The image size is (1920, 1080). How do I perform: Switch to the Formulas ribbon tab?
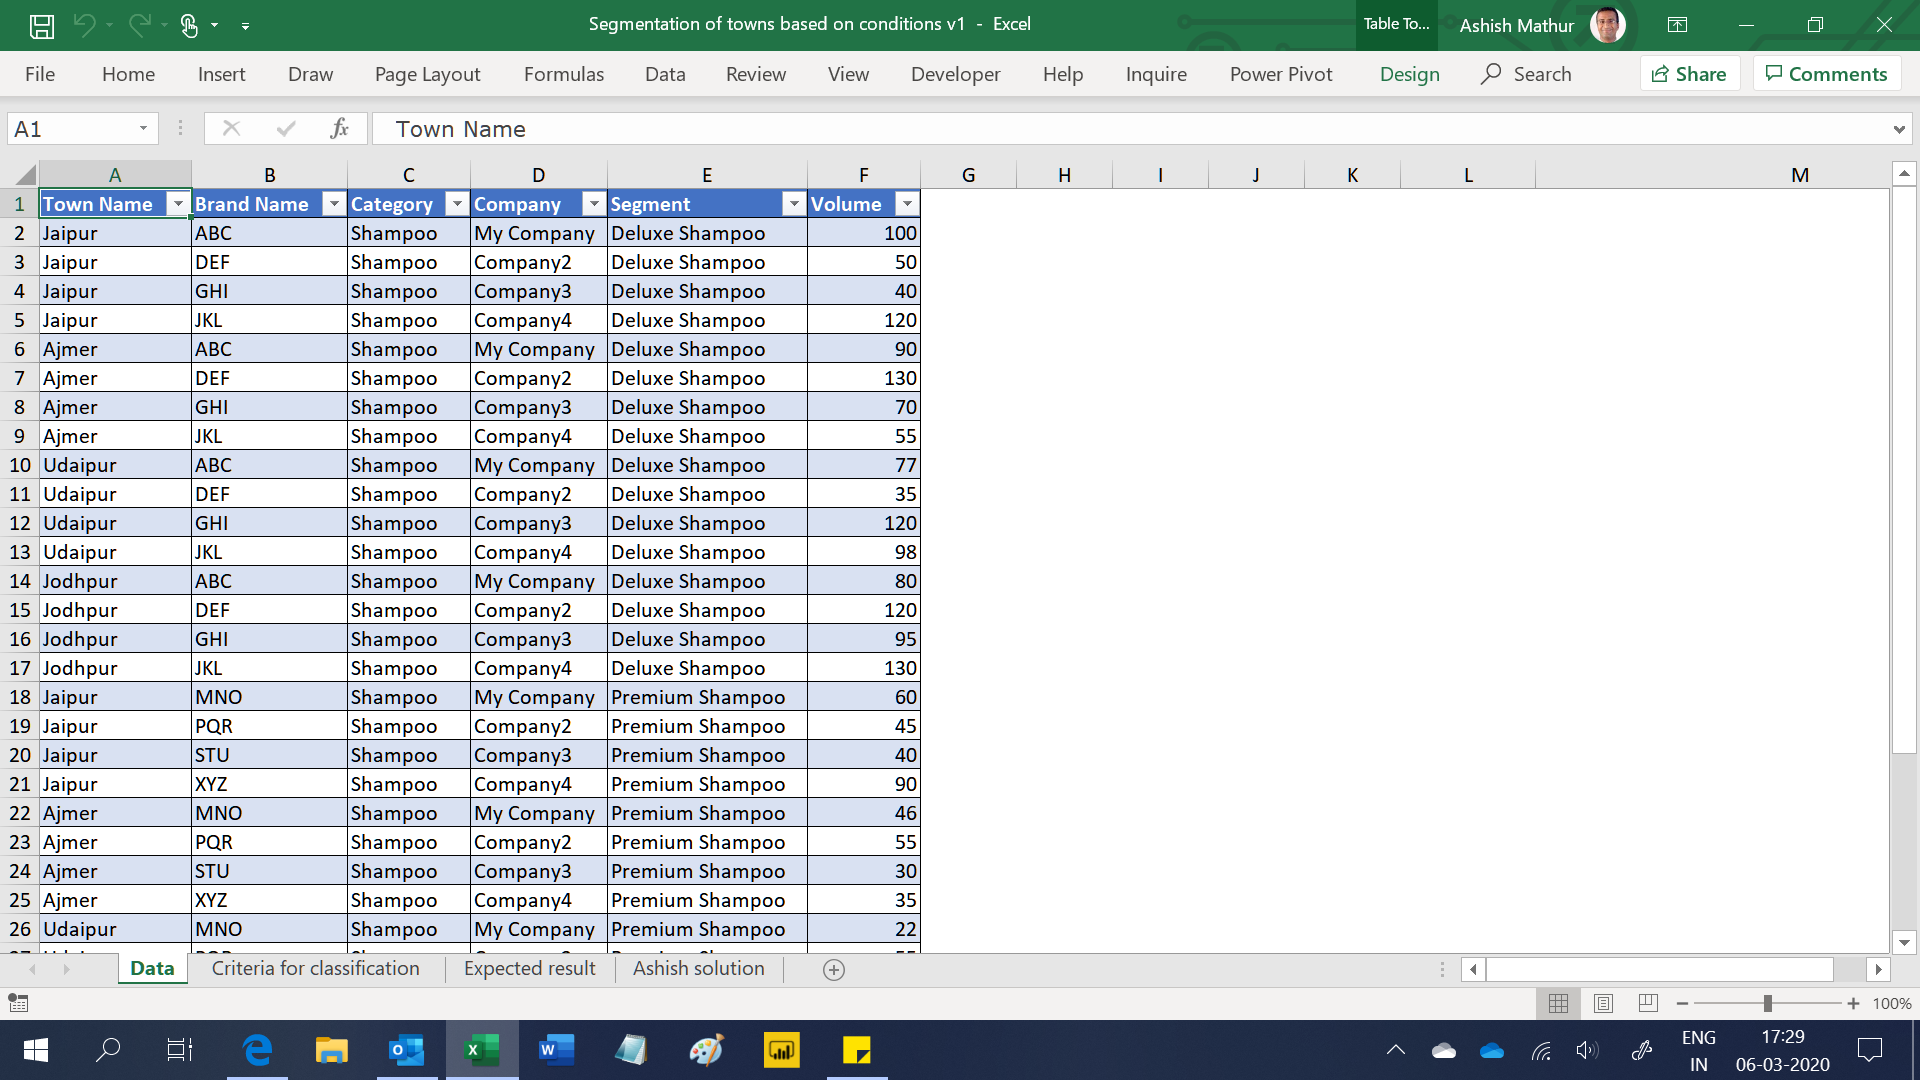pyautogui.click(x=564, y=74)
